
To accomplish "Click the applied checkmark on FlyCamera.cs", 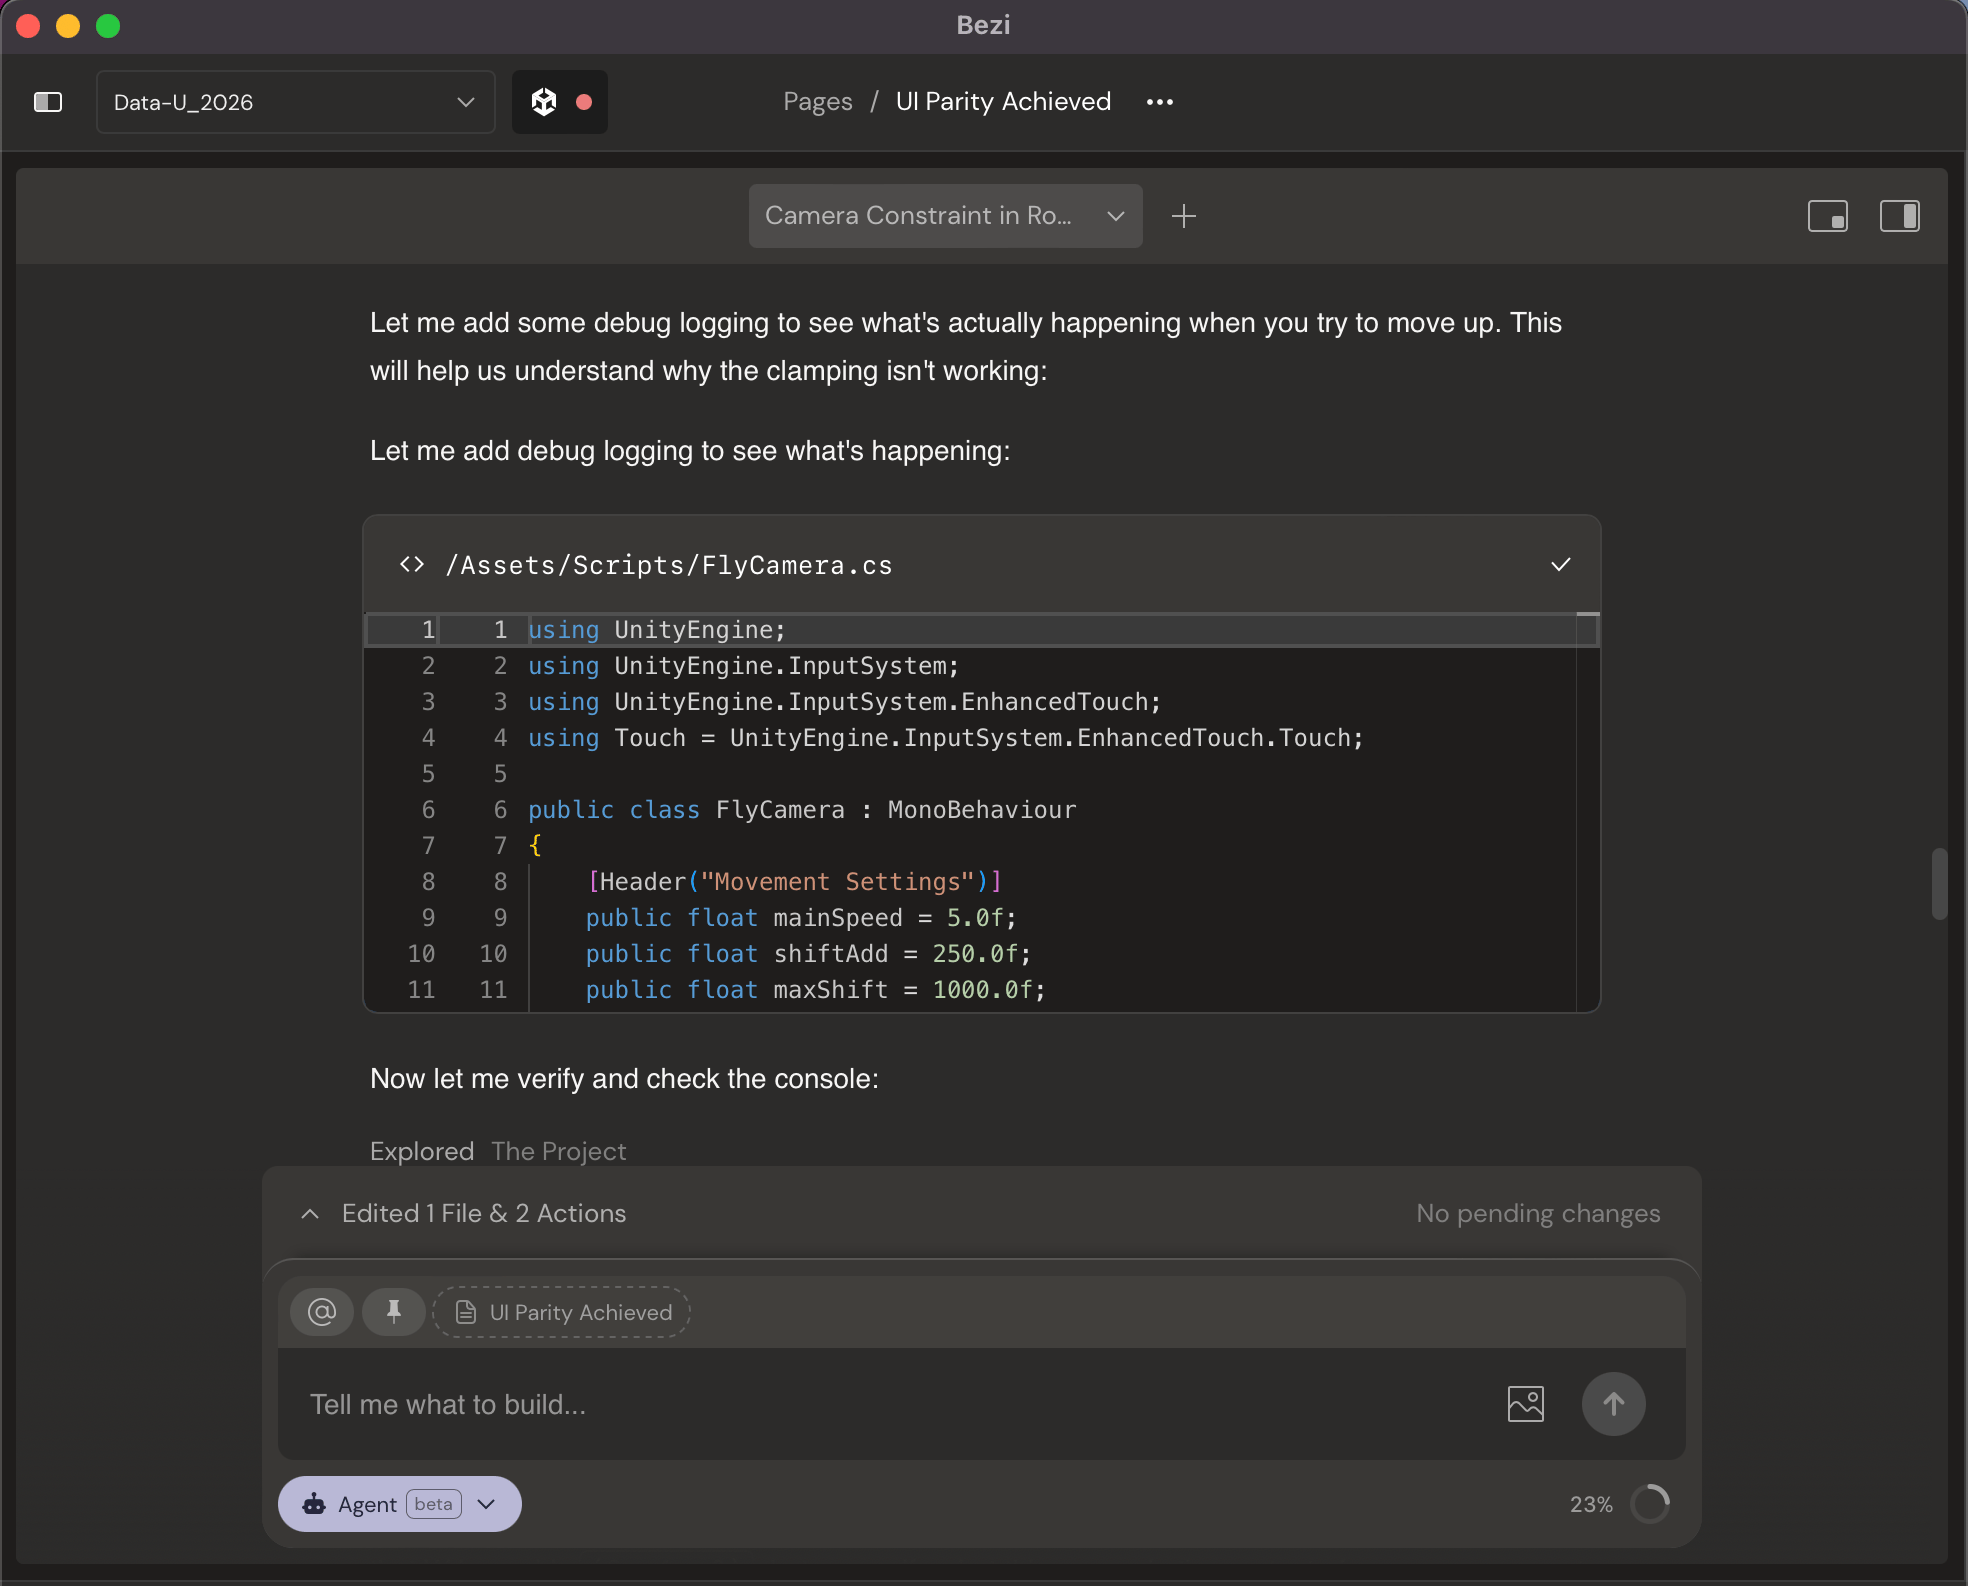I will pos(1560,565).
